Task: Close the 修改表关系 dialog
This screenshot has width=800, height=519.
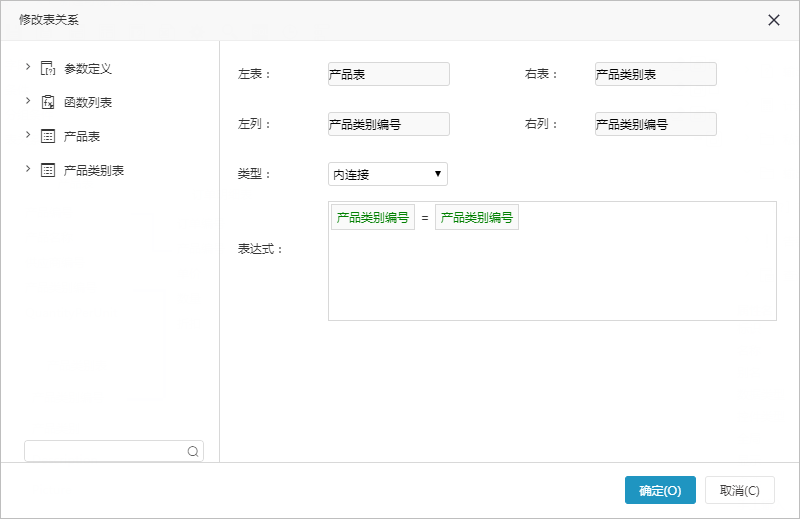Action: pos(773,20)
